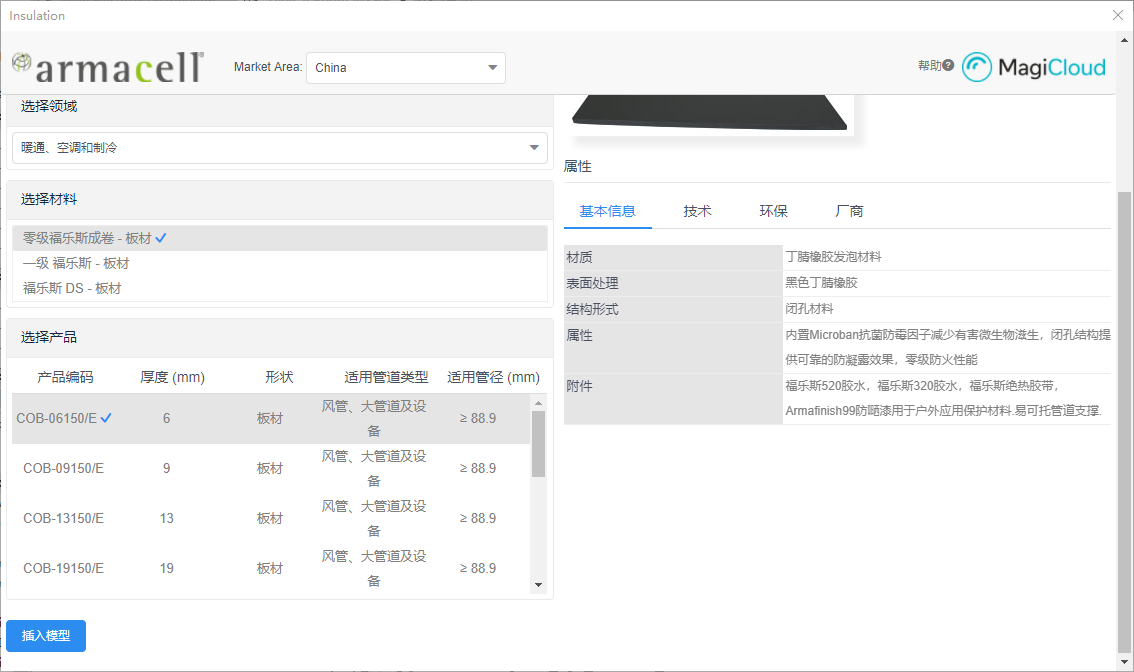Click the Armacell logo
Image resolution: width=1134 pixels, height=672 pixels.
tap(108, 67)
